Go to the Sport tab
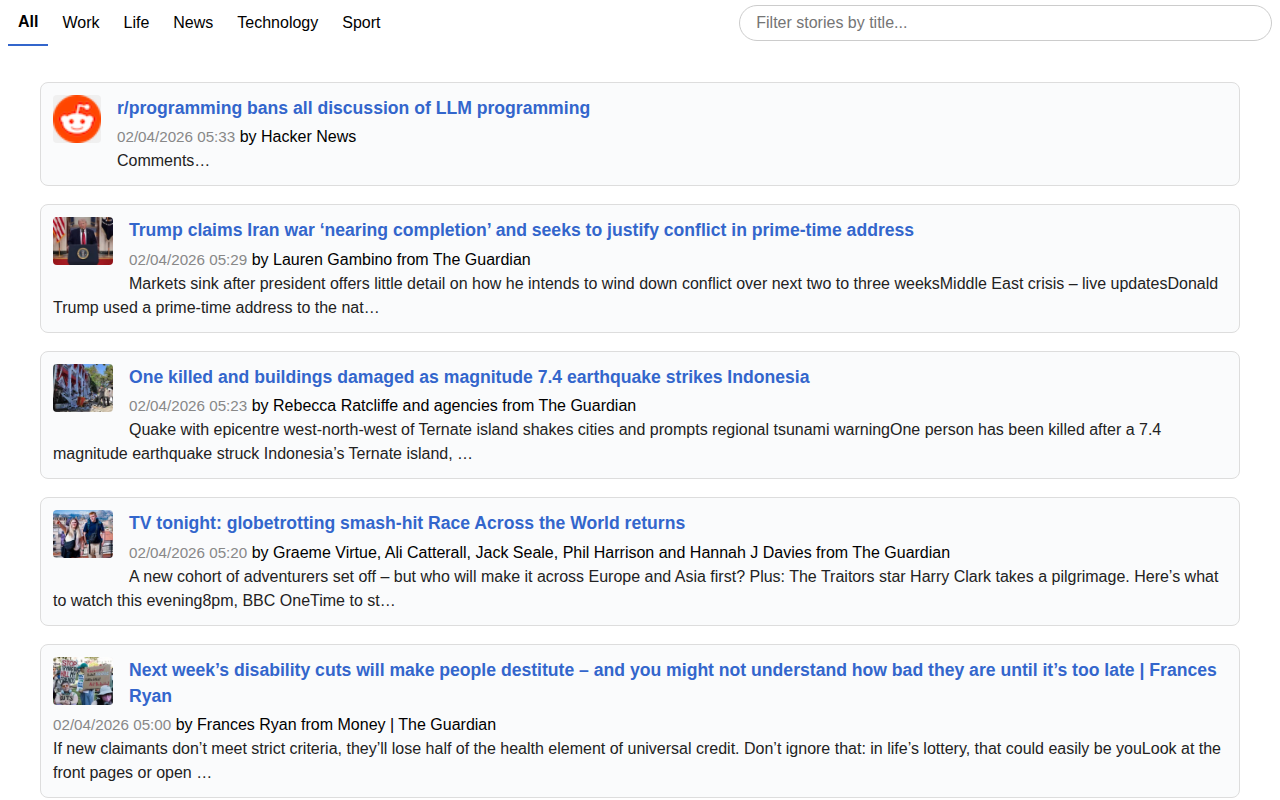This screenshot has height=800, width=1280. [x=361, y=22]
